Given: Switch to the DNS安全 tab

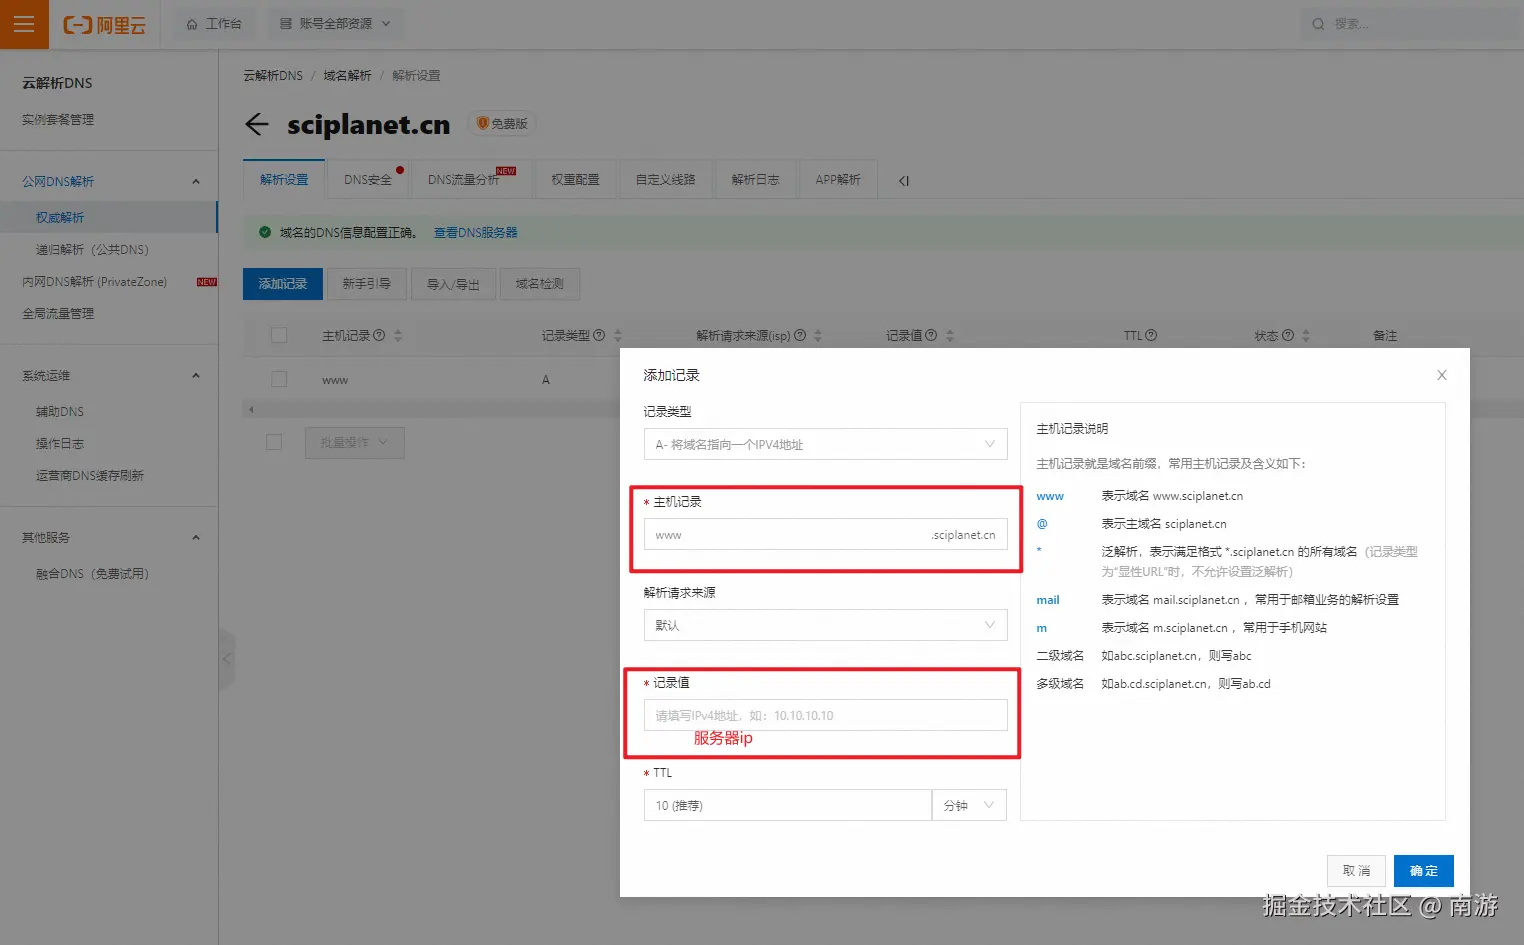Looking at the screenshot, I should tap(368, 179).
